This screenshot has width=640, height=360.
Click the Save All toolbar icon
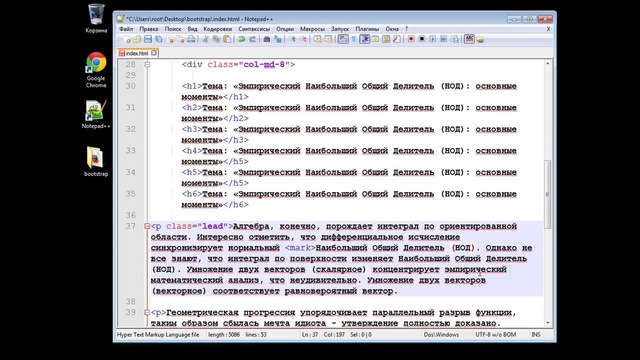[x=159, y=39]
